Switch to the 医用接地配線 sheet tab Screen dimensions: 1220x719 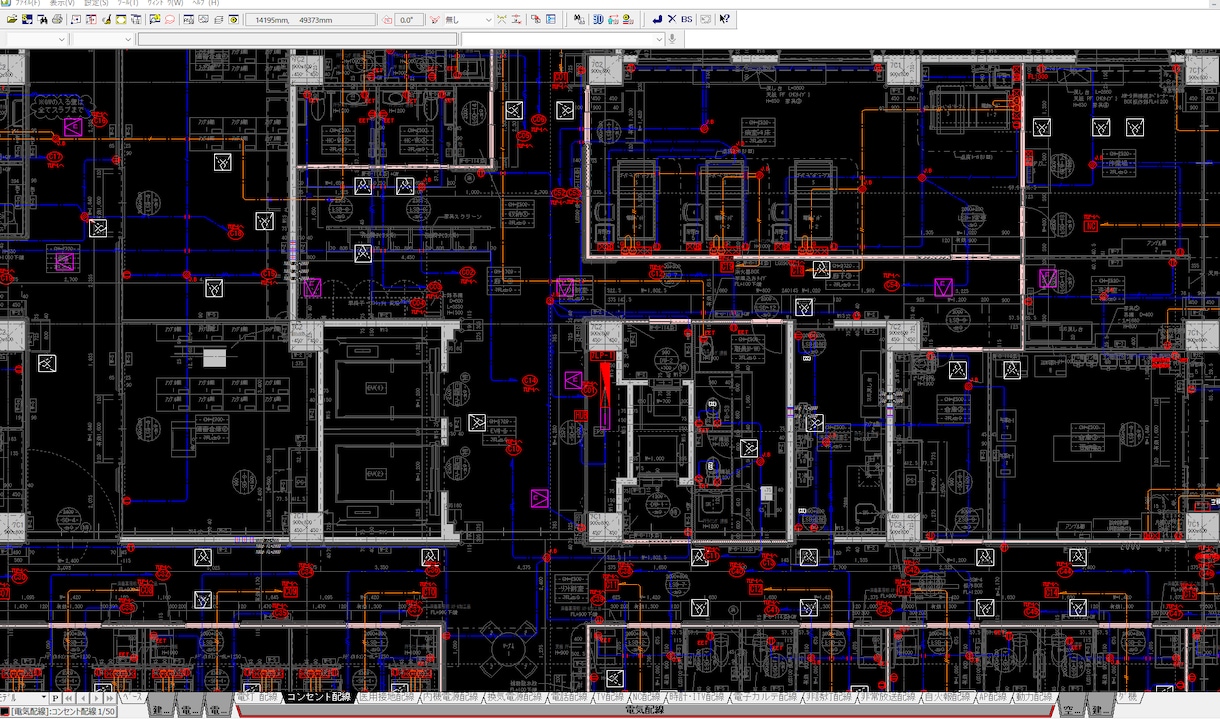click(385, 697)
